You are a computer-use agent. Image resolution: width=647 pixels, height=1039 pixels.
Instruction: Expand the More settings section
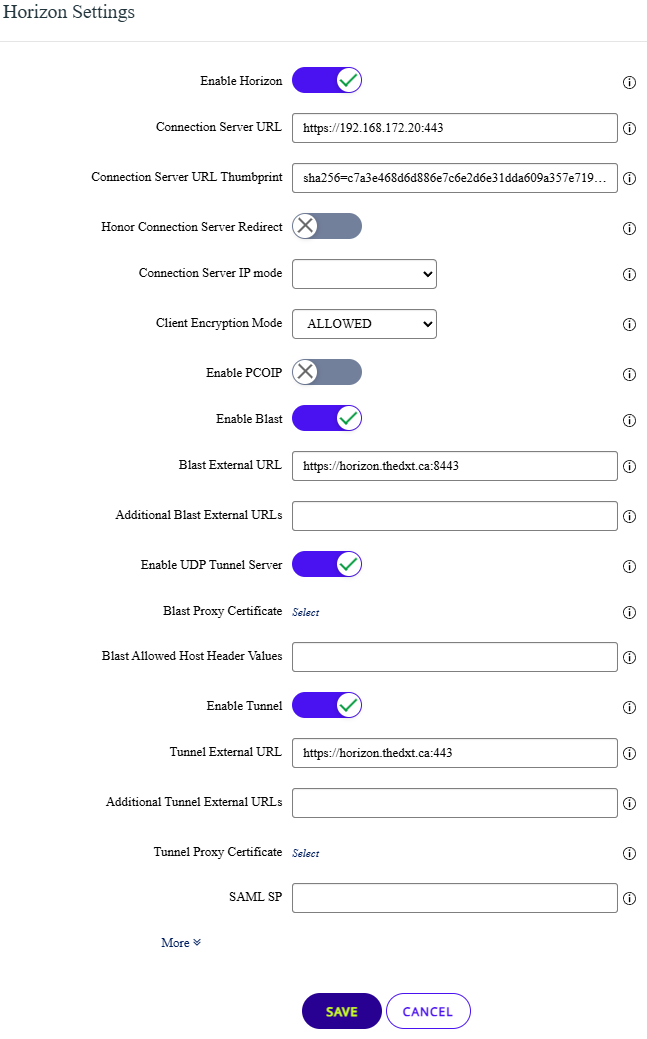point(181,943)
